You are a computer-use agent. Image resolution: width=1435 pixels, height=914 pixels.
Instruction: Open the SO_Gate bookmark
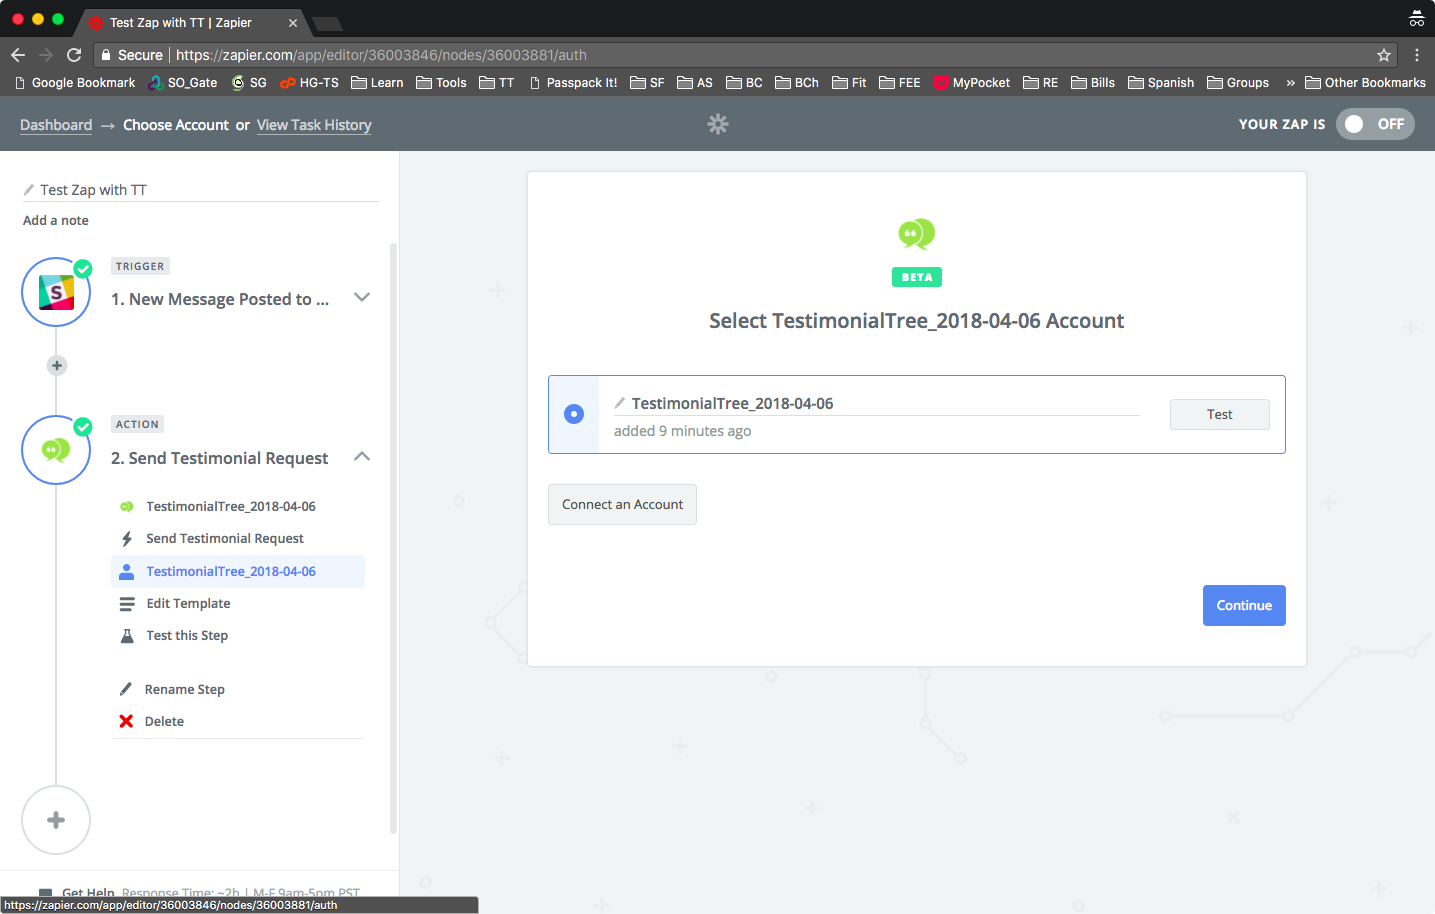183,83
